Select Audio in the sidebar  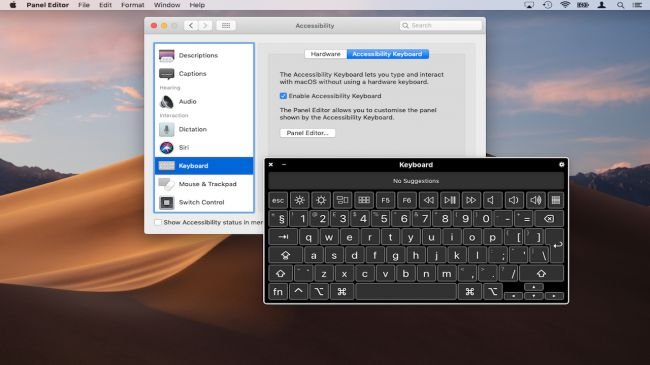(x=204, y=101)
